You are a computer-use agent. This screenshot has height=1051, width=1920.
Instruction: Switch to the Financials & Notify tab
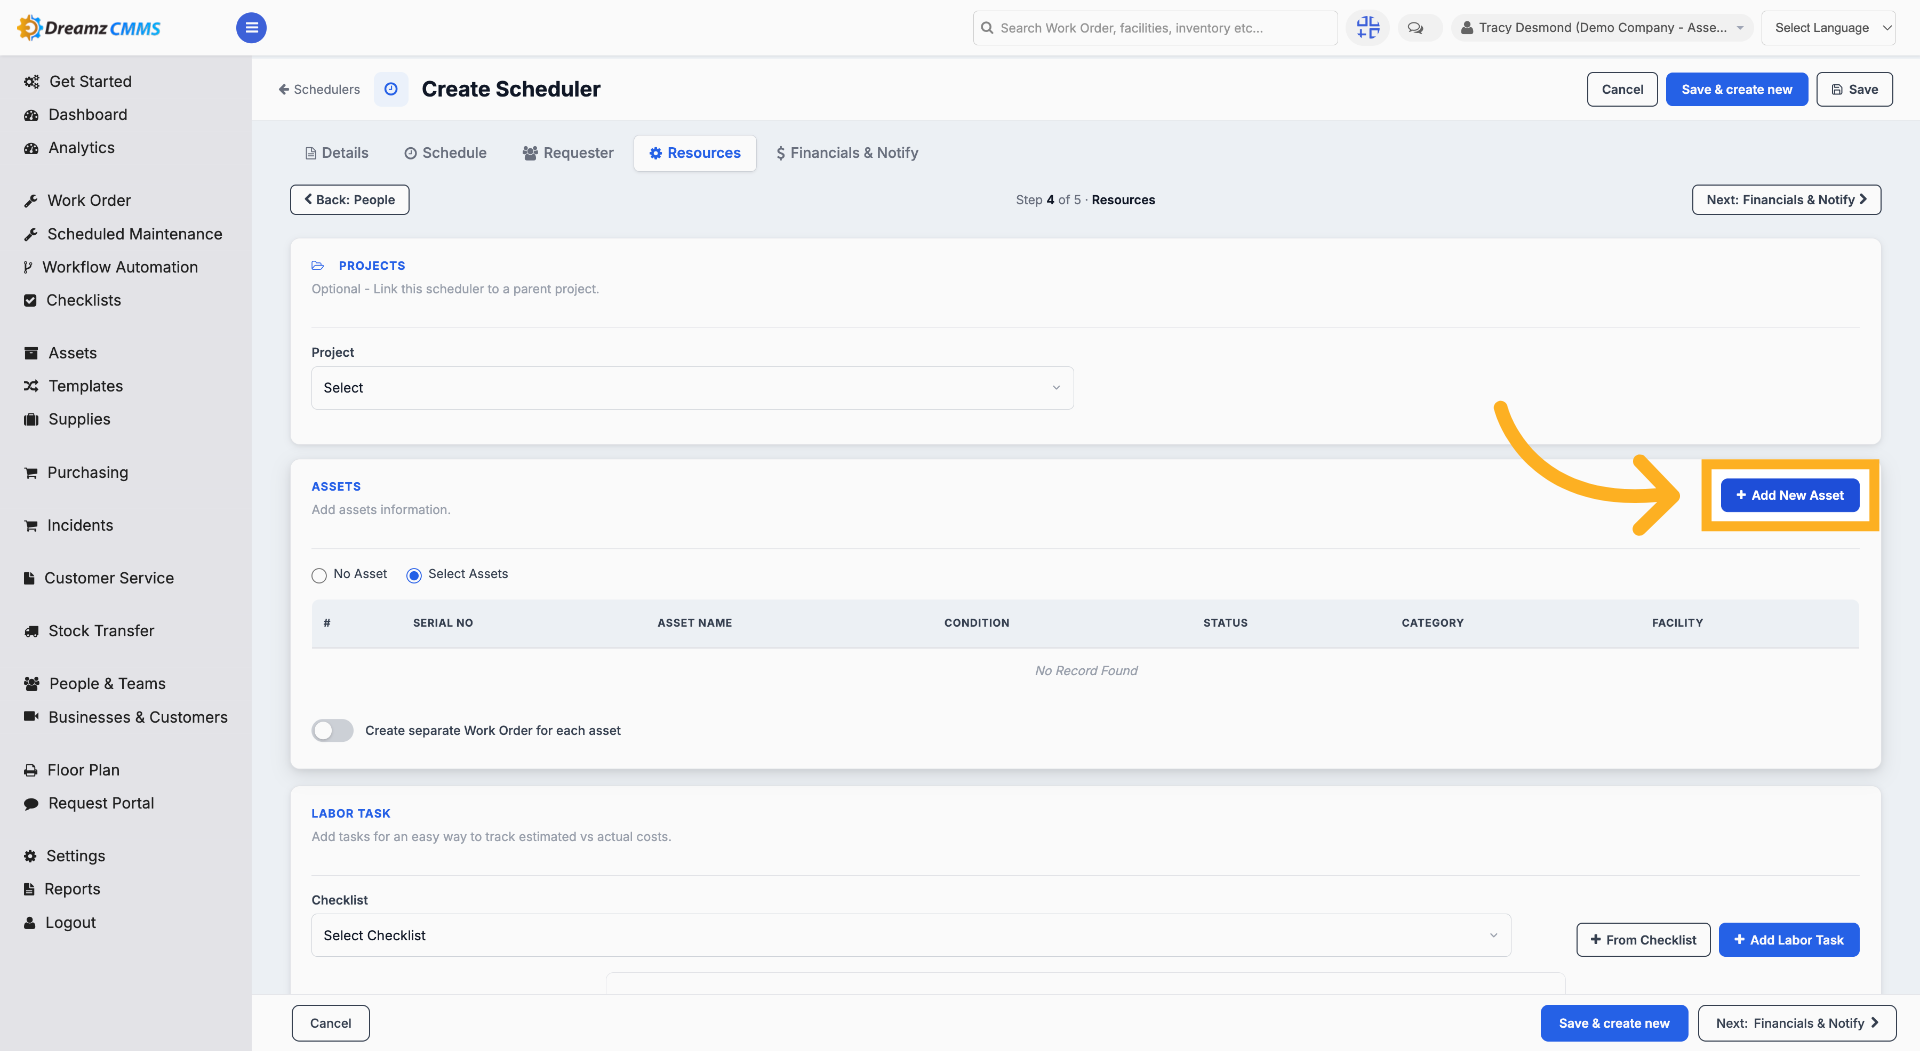(847, 153)
